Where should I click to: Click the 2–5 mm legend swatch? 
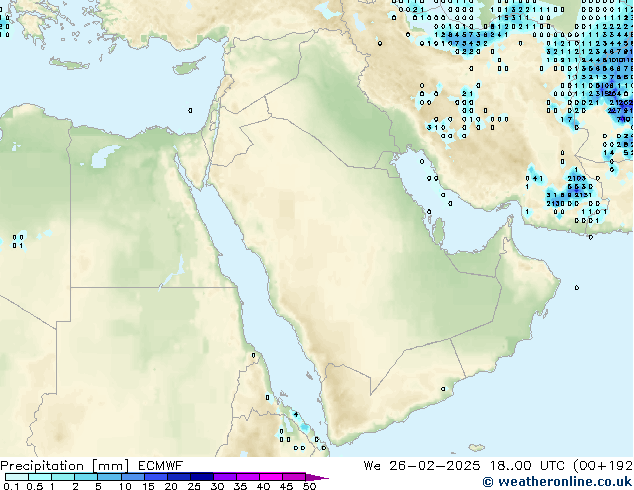pos(87,477)
